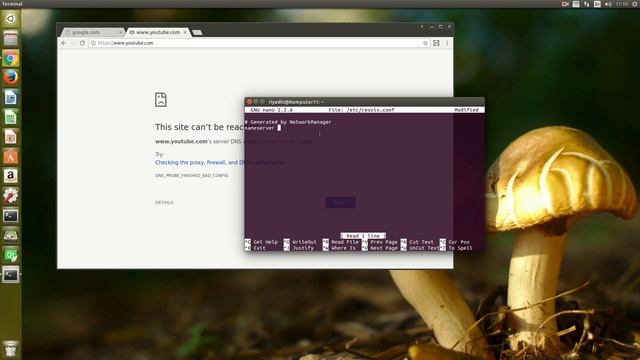The width and height of the screenshot is (640, 360).
Task: Open Ubuntu Software Center icon
Action: (11, 156)
